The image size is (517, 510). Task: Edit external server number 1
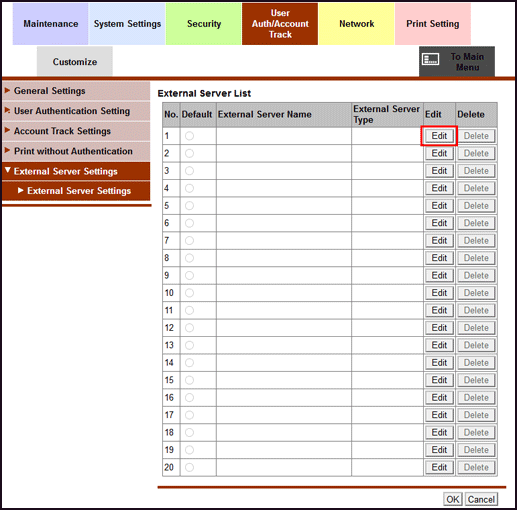(439, 136)
